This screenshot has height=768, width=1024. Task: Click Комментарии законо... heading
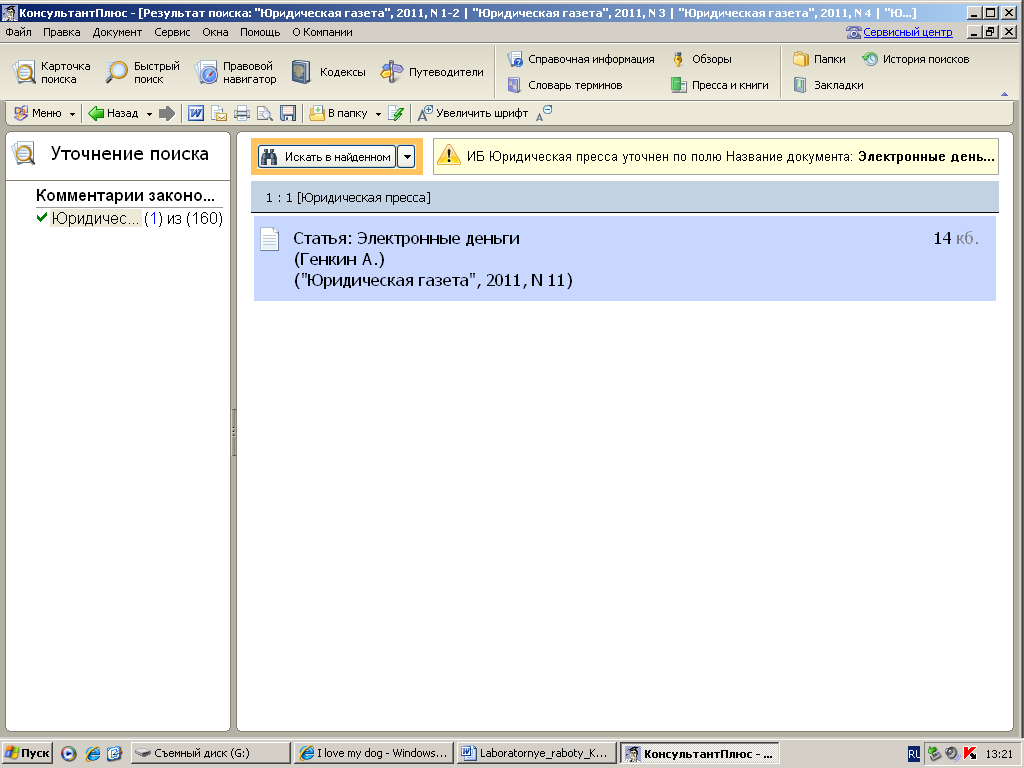click(125, 195)
